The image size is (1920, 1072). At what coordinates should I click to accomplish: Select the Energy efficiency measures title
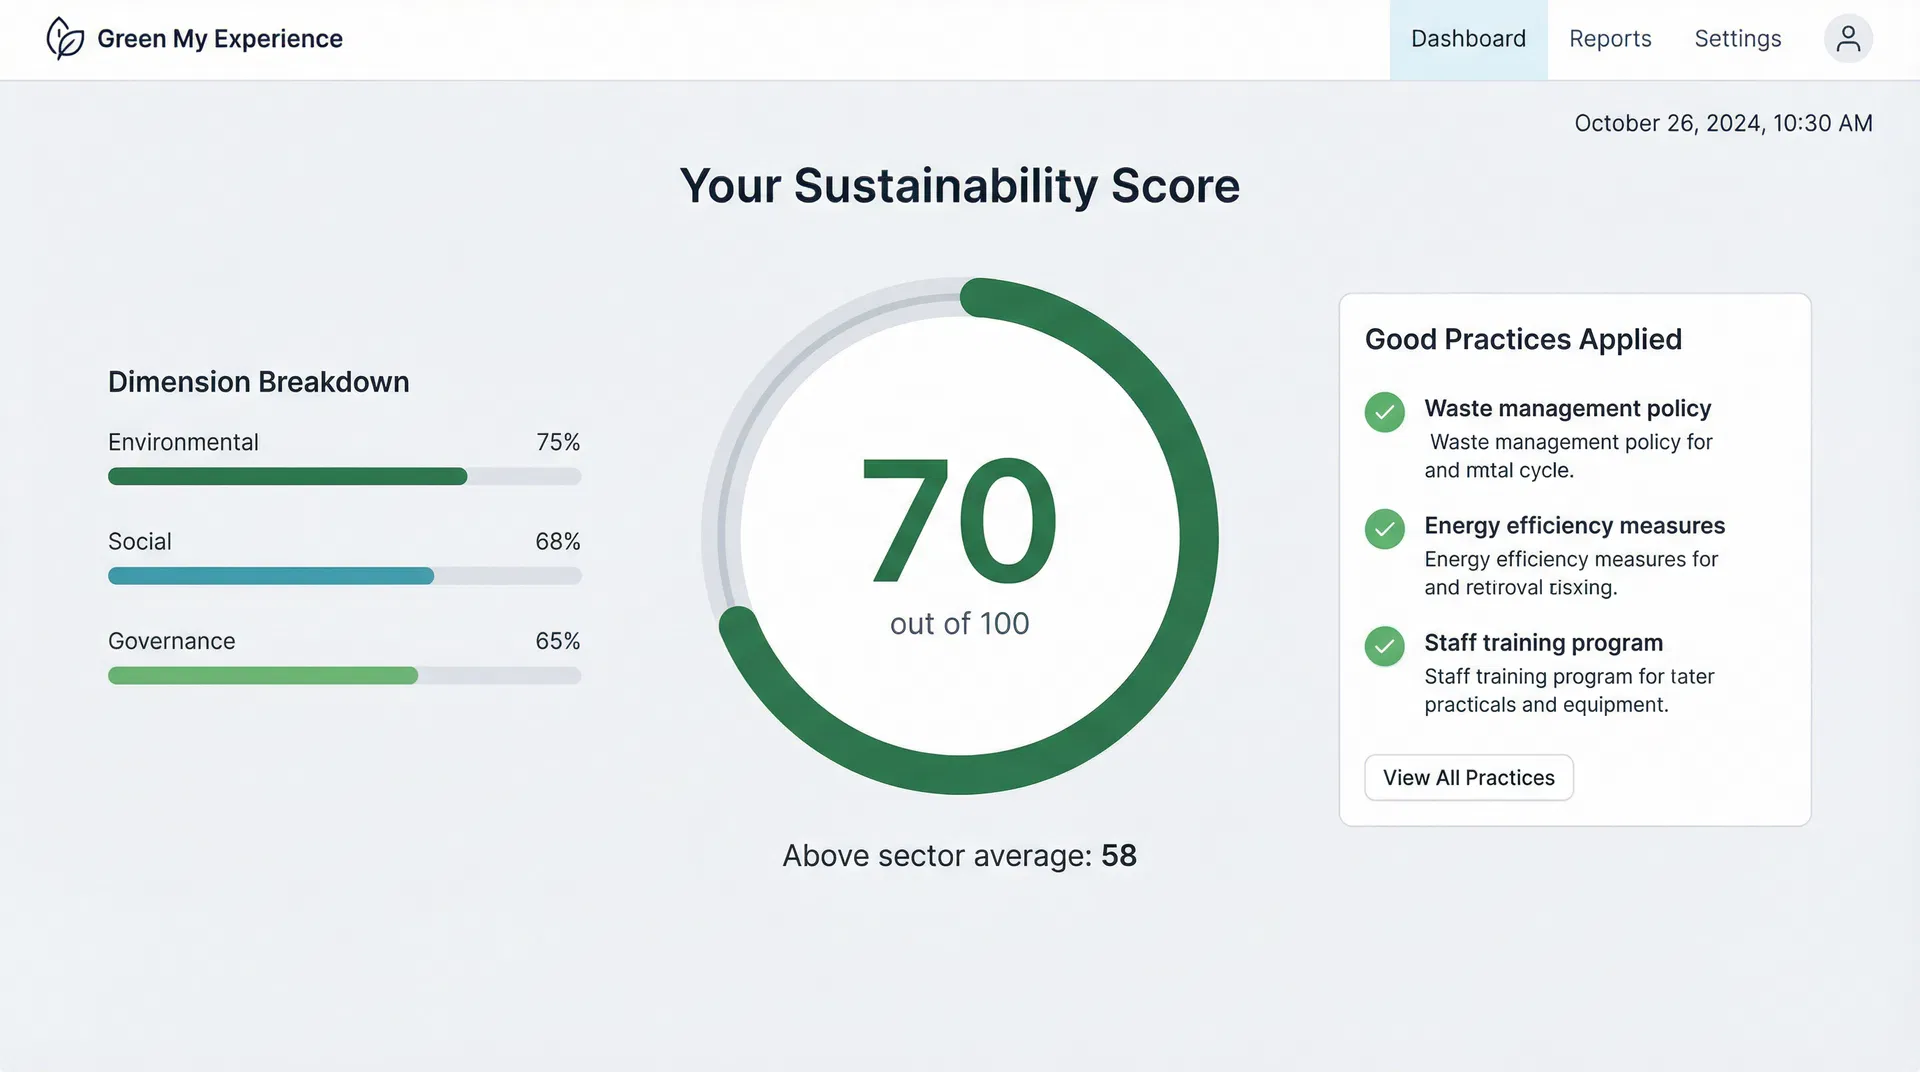pos(1574,525)
